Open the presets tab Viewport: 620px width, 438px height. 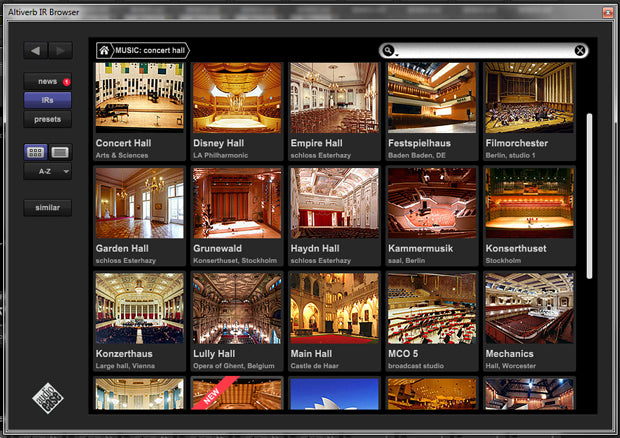[47, 119]
